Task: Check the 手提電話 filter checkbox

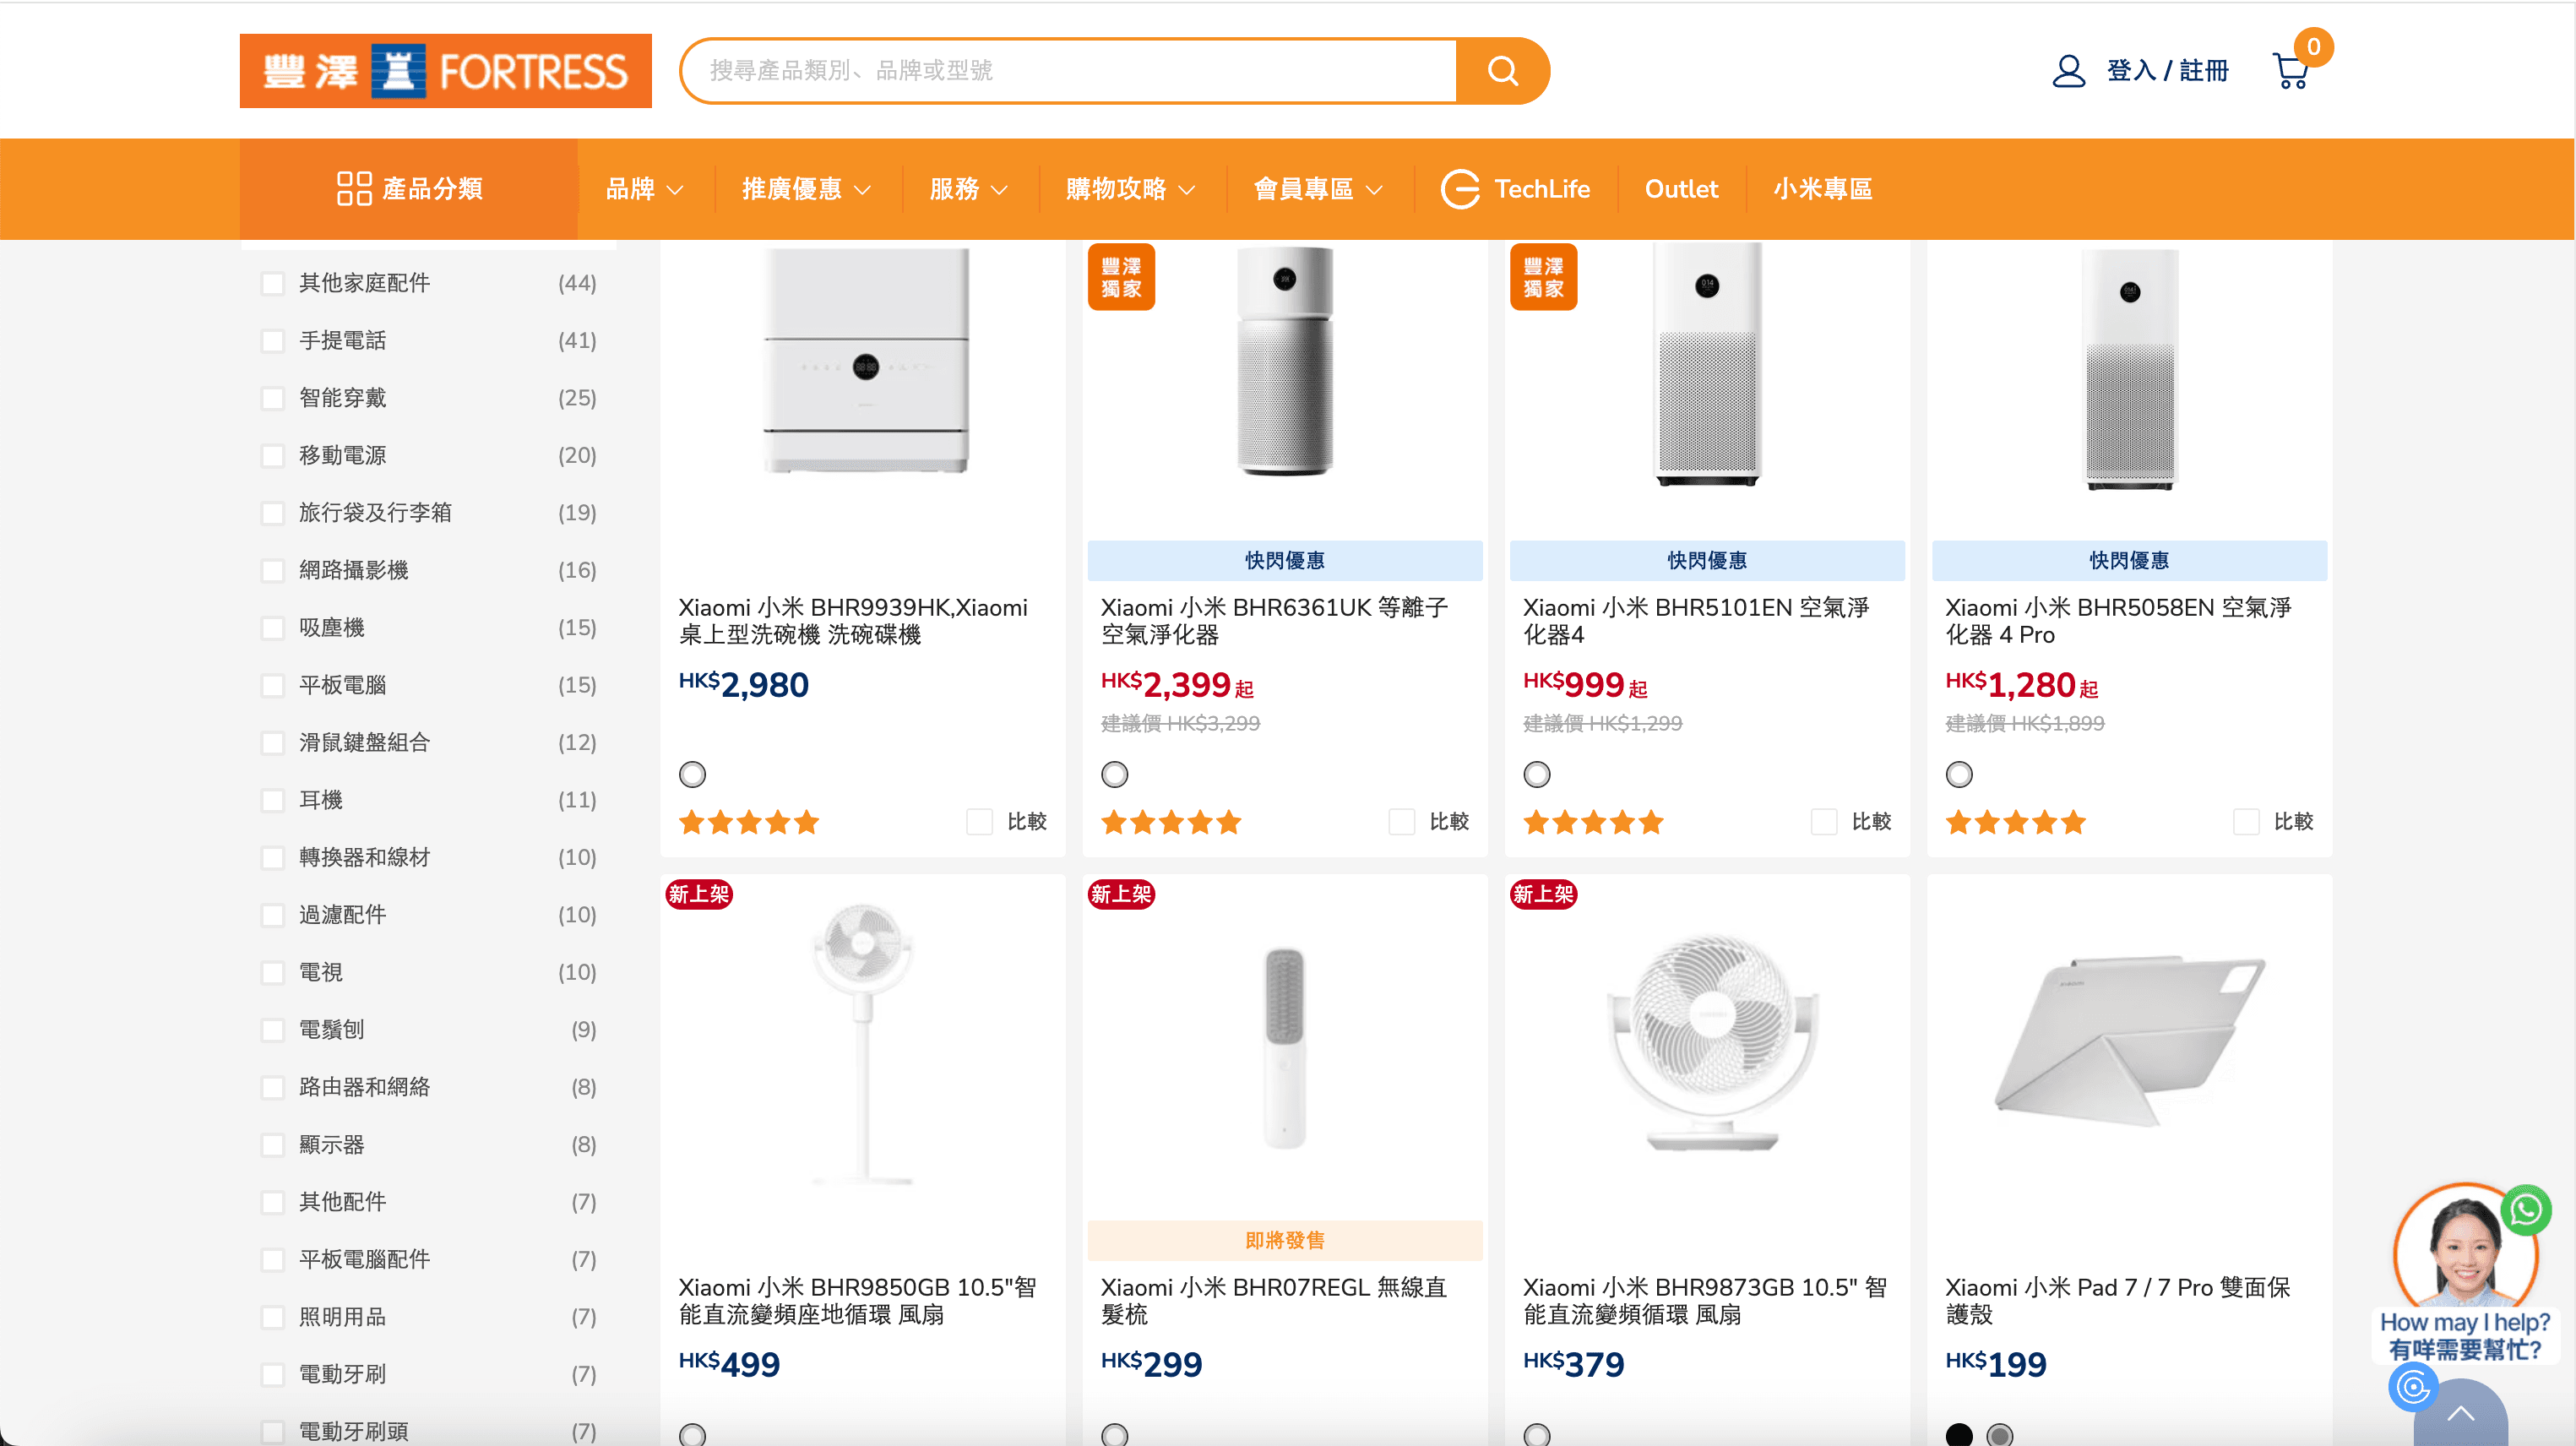Action: tap(272, 341)
